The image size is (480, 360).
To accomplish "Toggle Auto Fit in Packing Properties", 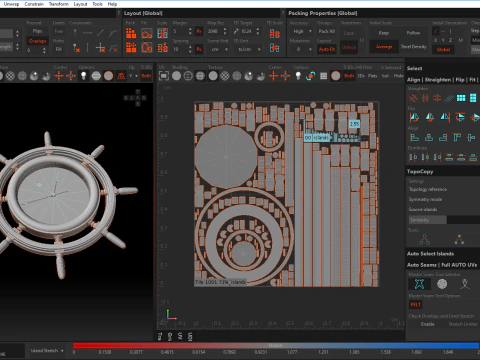I will (327, 49).
